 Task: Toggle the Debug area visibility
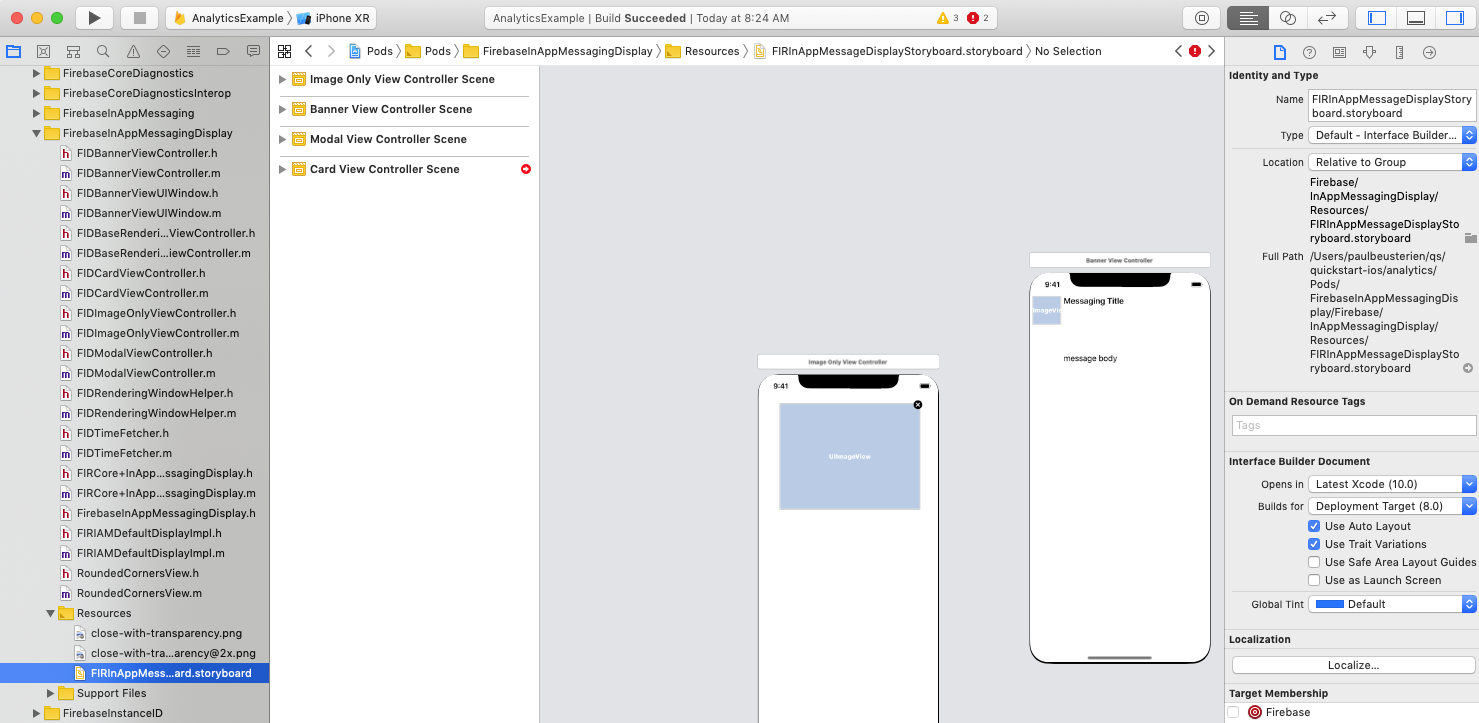coord(1415,18)
